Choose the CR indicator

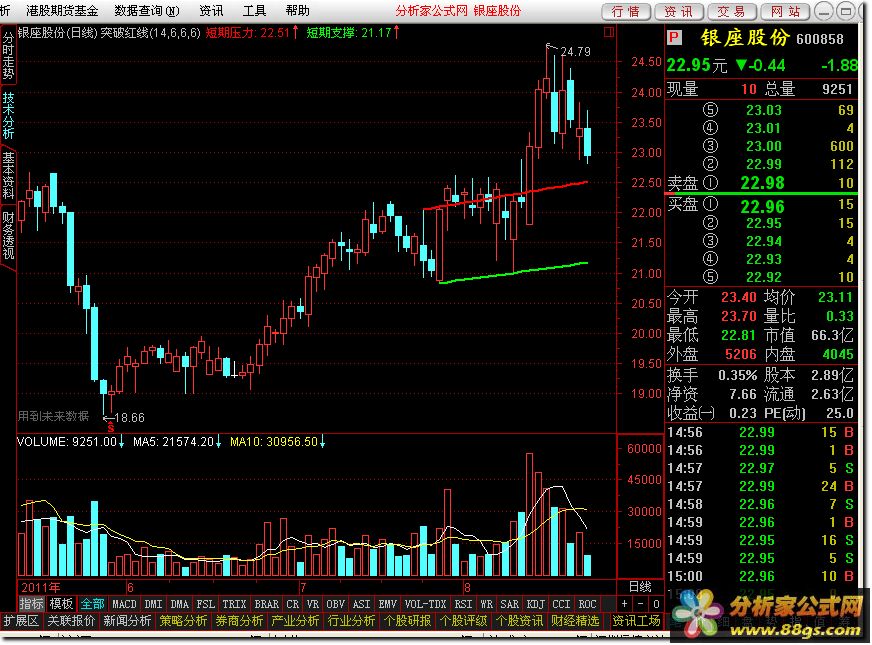[293, 604]
